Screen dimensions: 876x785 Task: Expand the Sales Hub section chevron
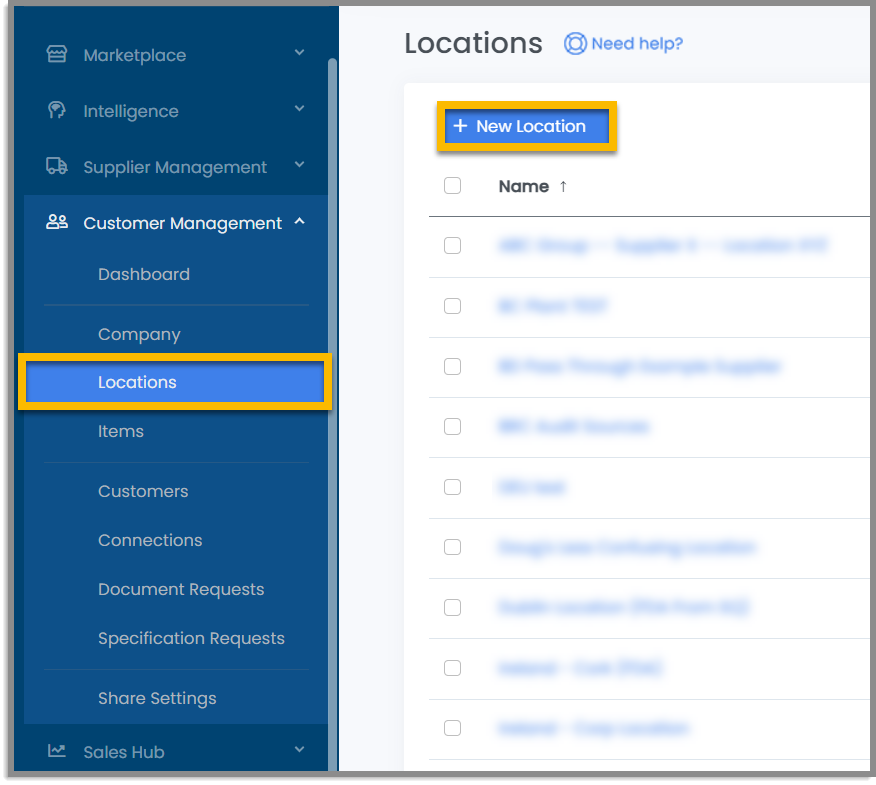click(x=299, y=750)
